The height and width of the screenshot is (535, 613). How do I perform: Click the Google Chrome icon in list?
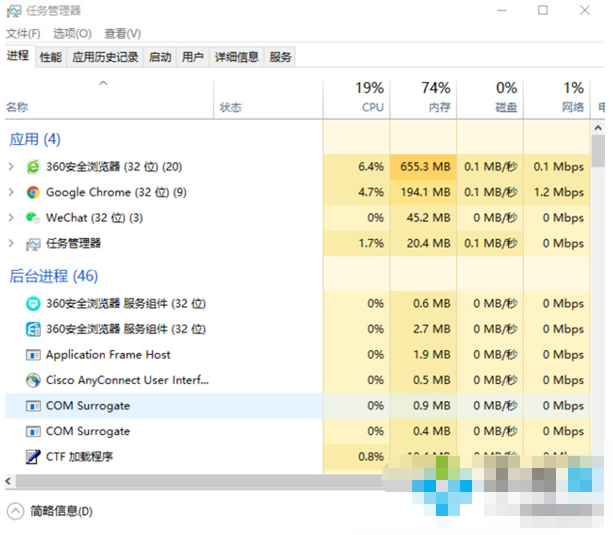pyautogui.click(x=33, y=193)
